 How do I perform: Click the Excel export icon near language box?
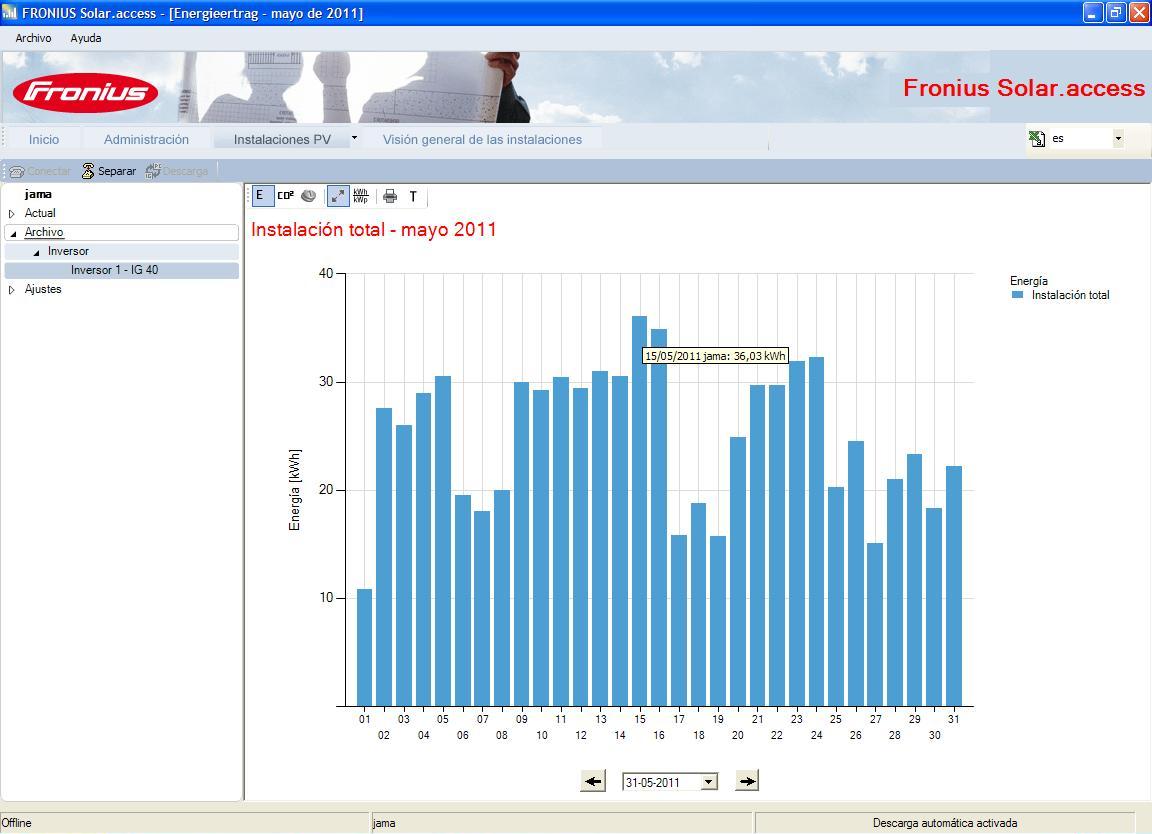(x=1037, y=138)
